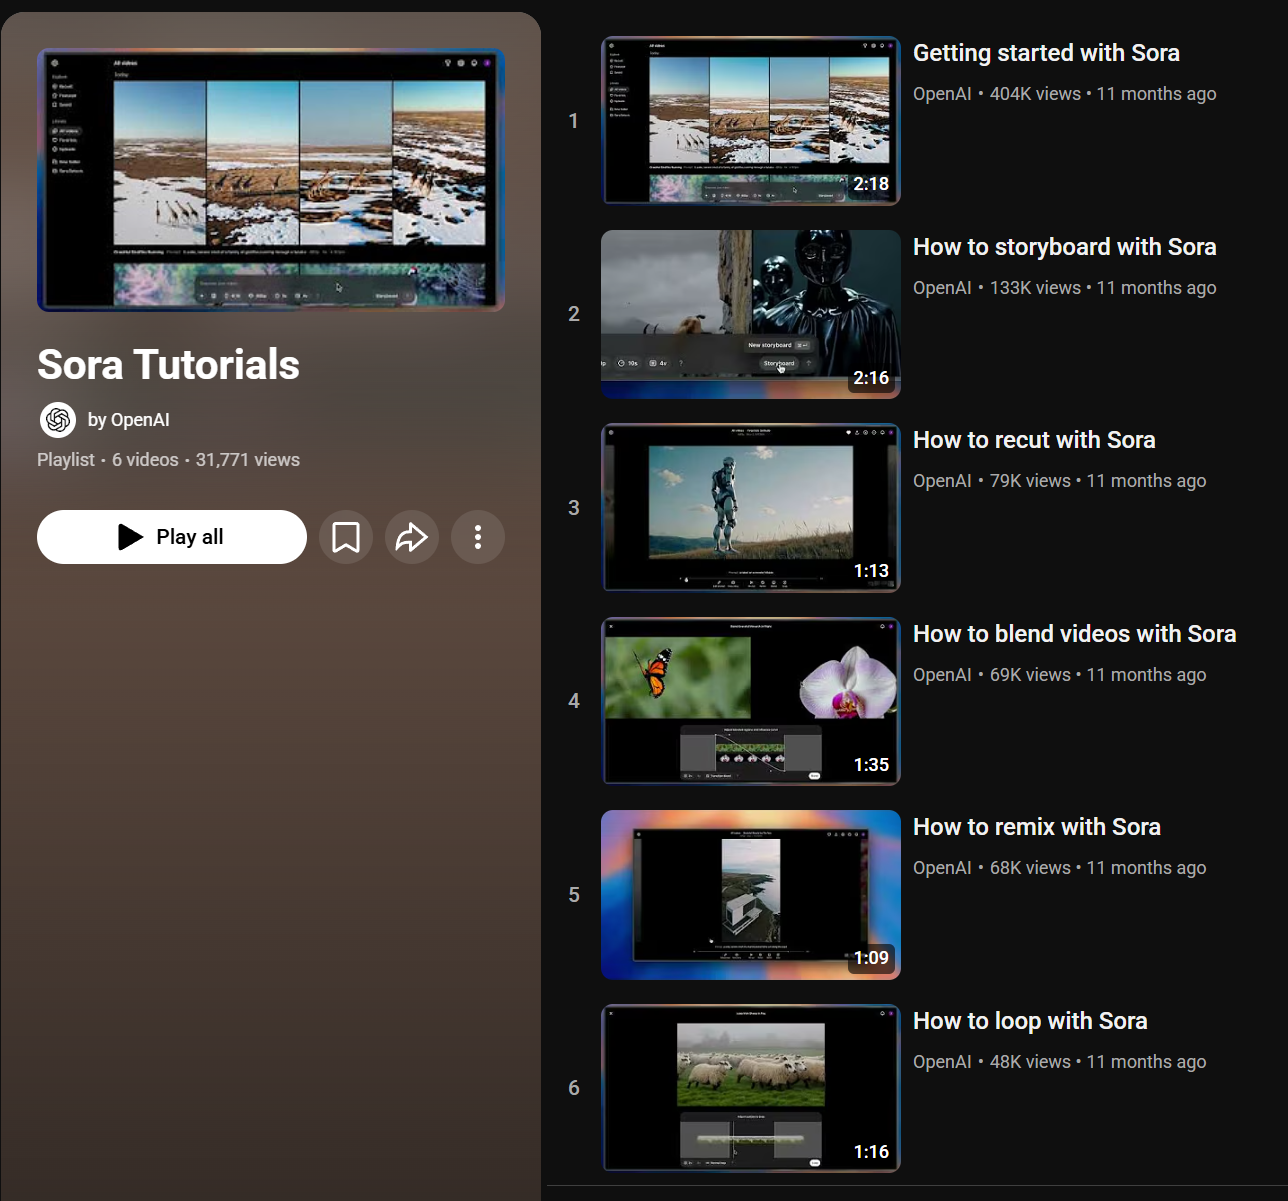Share the playlist using arrow icon

[x=412, y=537]
